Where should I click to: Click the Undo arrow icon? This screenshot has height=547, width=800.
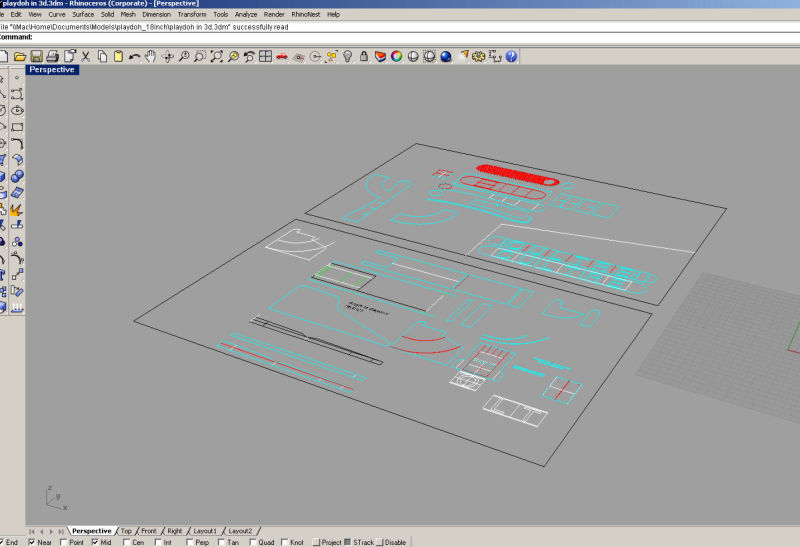(x=134, y=57)
